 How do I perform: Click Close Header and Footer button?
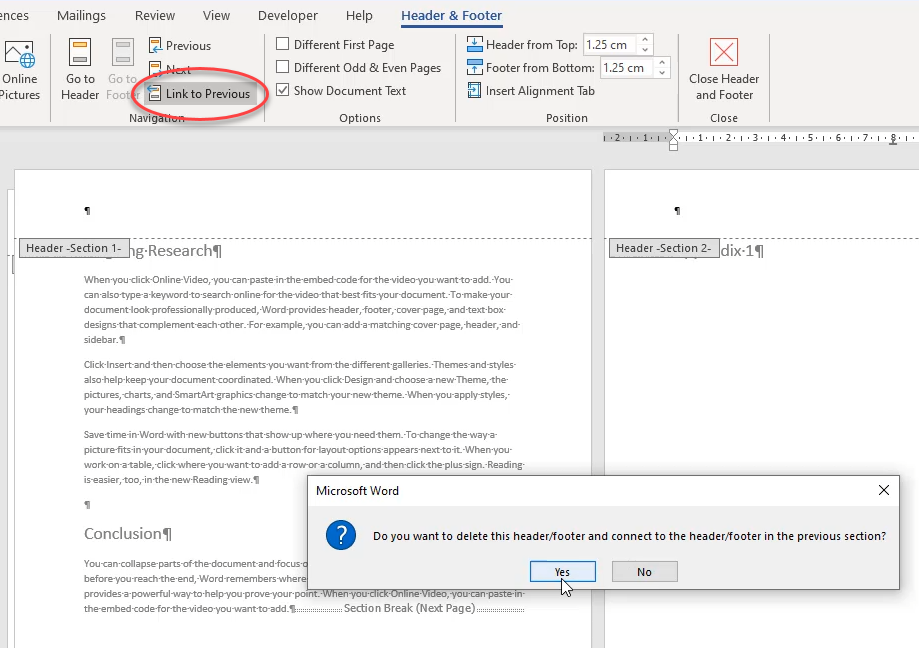(x=724, y=69)
